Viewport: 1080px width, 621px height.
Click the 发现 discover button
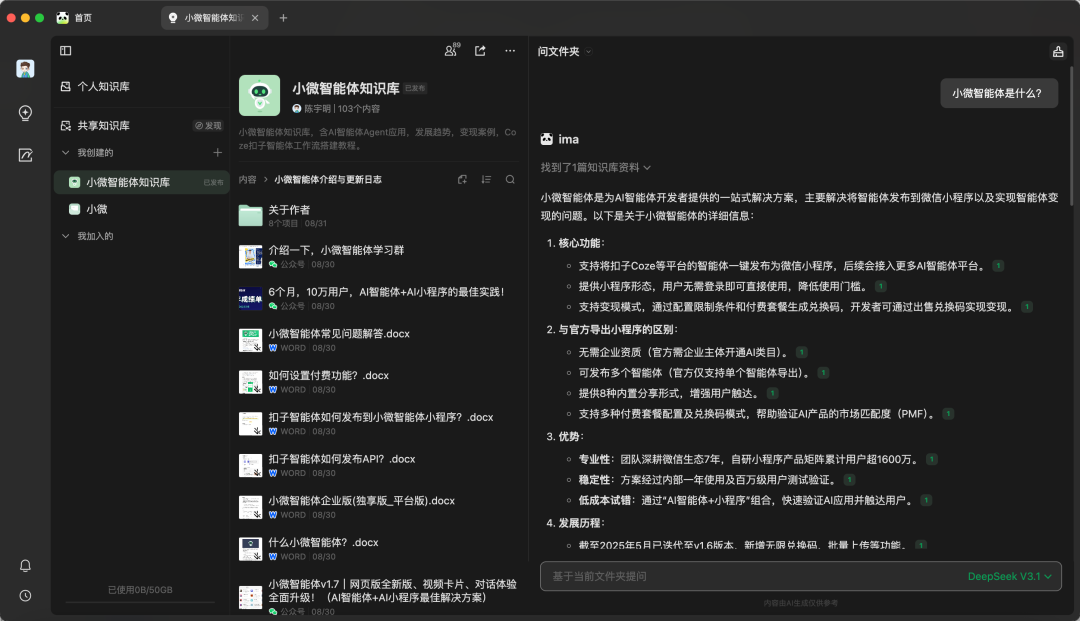click(208, 126)
